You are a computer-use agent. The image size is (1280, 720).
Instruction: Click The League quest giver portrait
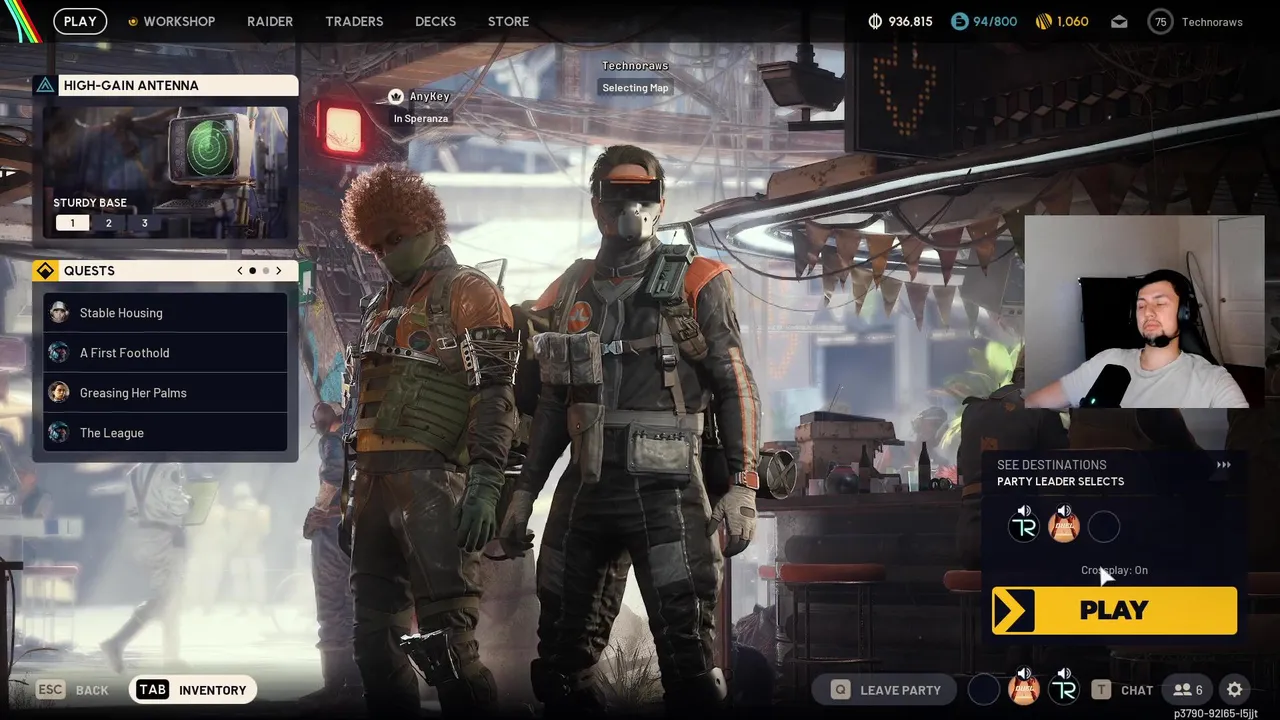[x=59, y=432]
